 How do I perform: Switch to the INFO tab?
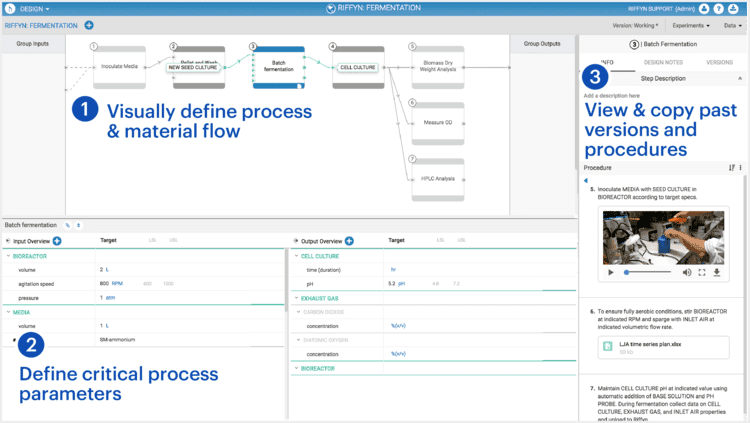(607, 62)
